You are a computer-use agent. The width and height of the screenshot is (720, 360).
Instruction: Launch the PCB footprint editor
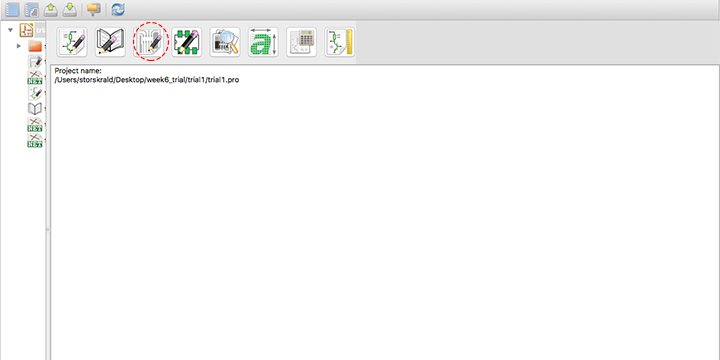click(x=187, y=42)
